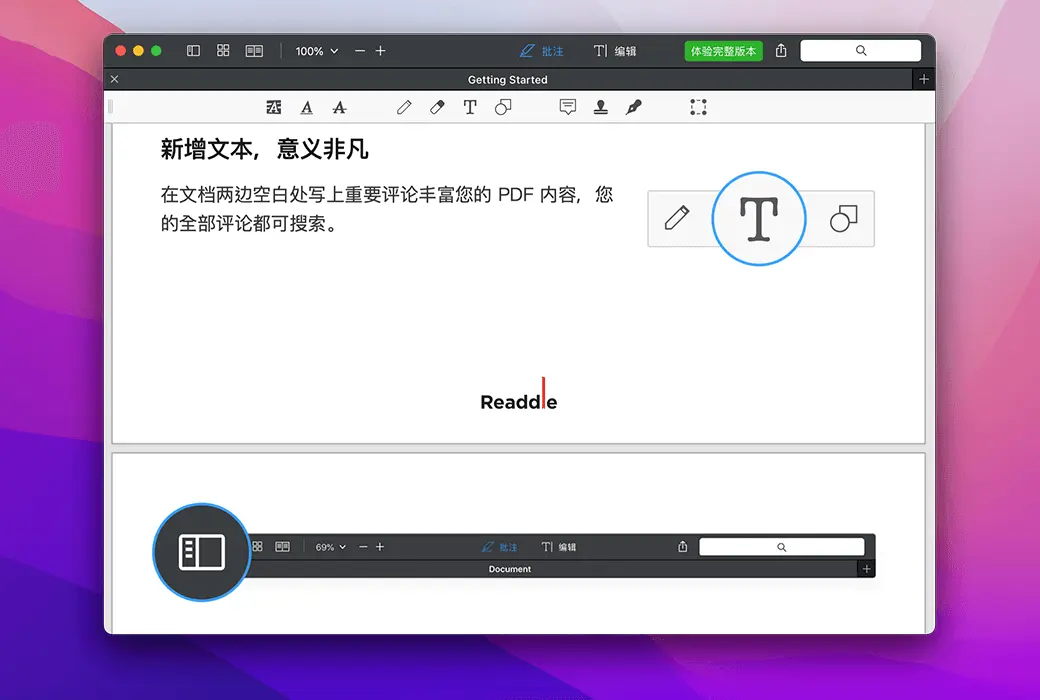Zoom out with the minus button
This screenshot has height=700, width=1040.
[x=359, y=50]
